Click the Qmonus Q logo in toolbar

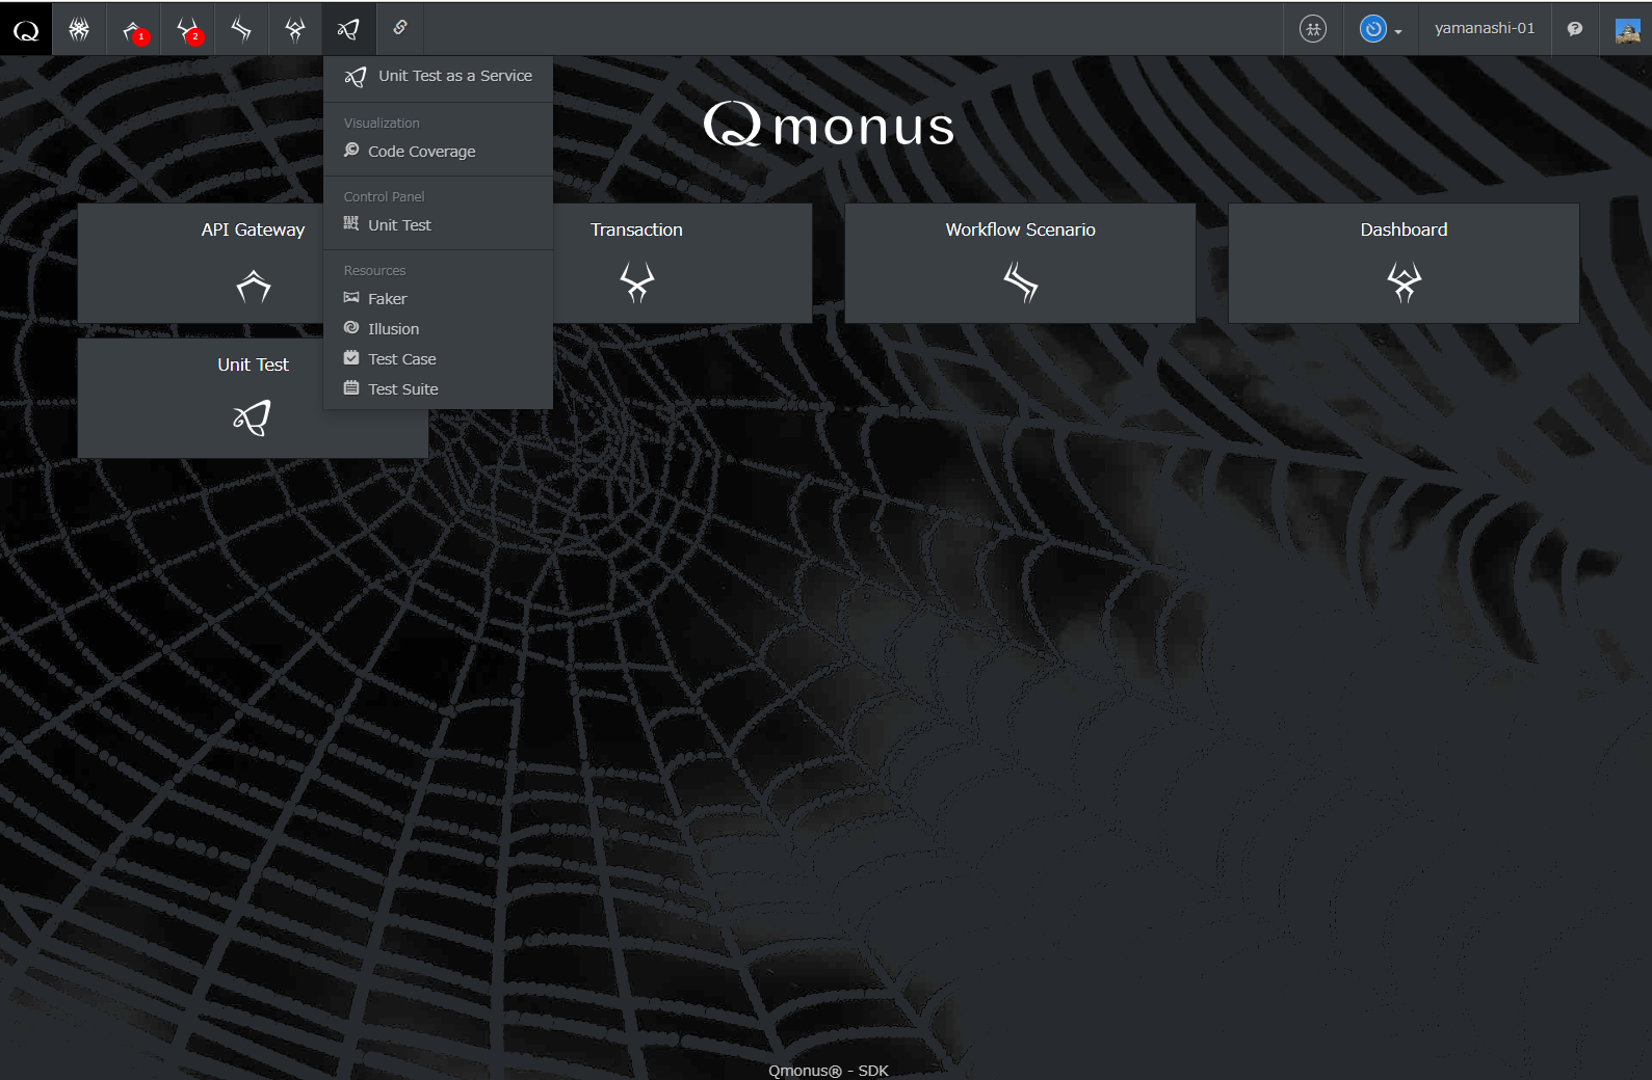pyautogui.click(x=26, y=29)
